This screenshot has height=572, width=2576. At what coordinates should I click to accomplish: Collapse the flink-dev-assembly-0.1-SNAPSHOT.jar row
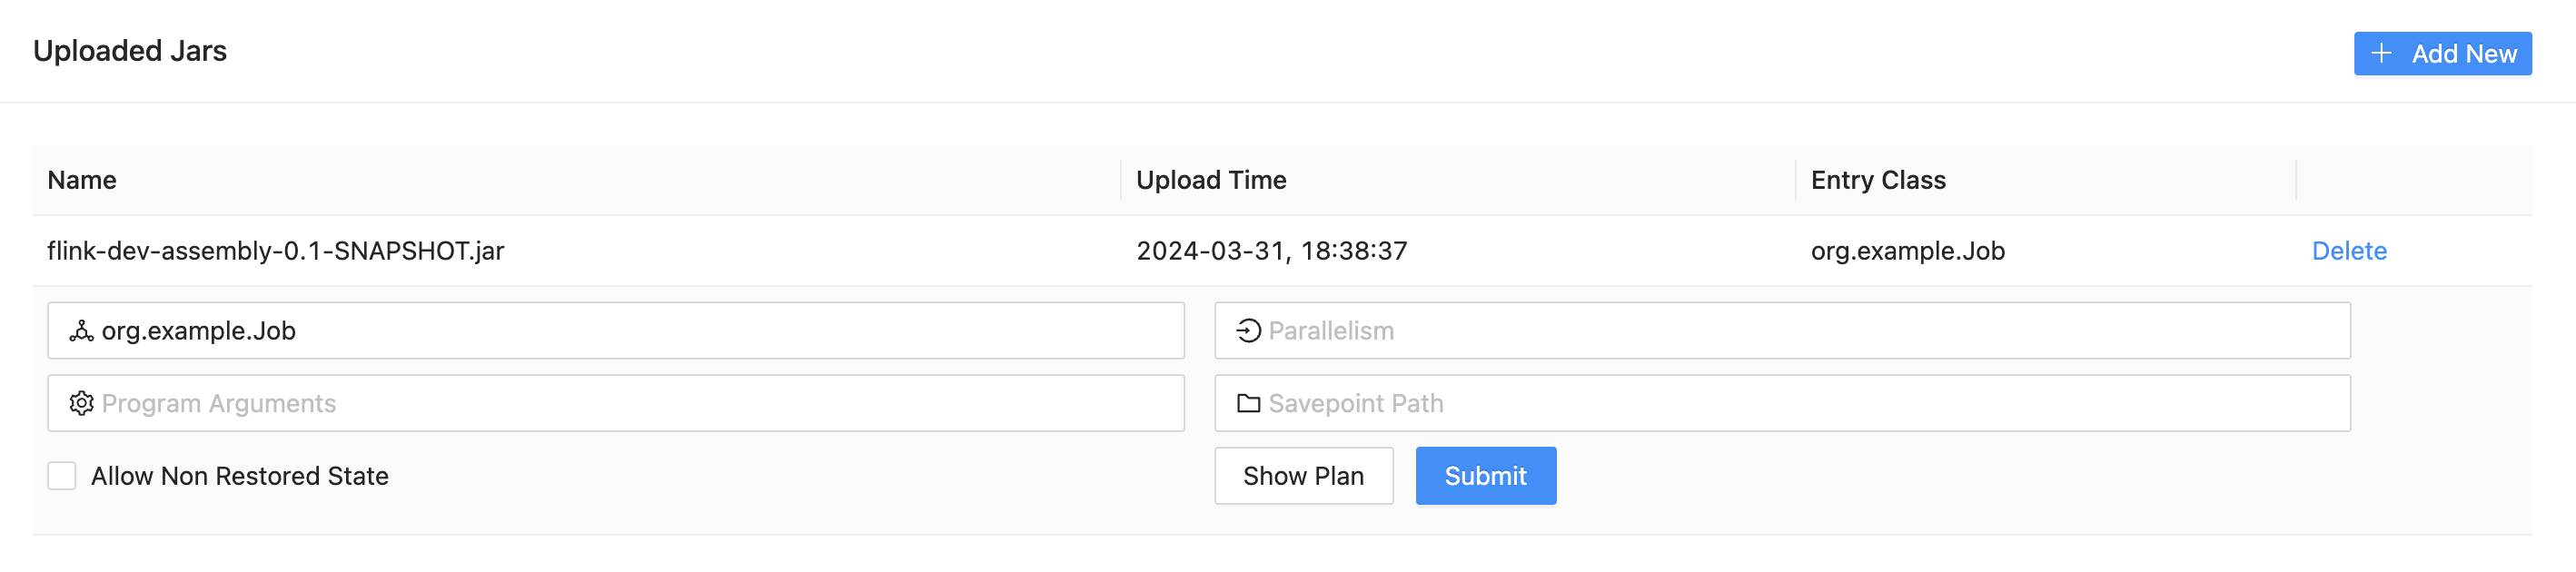275,251
